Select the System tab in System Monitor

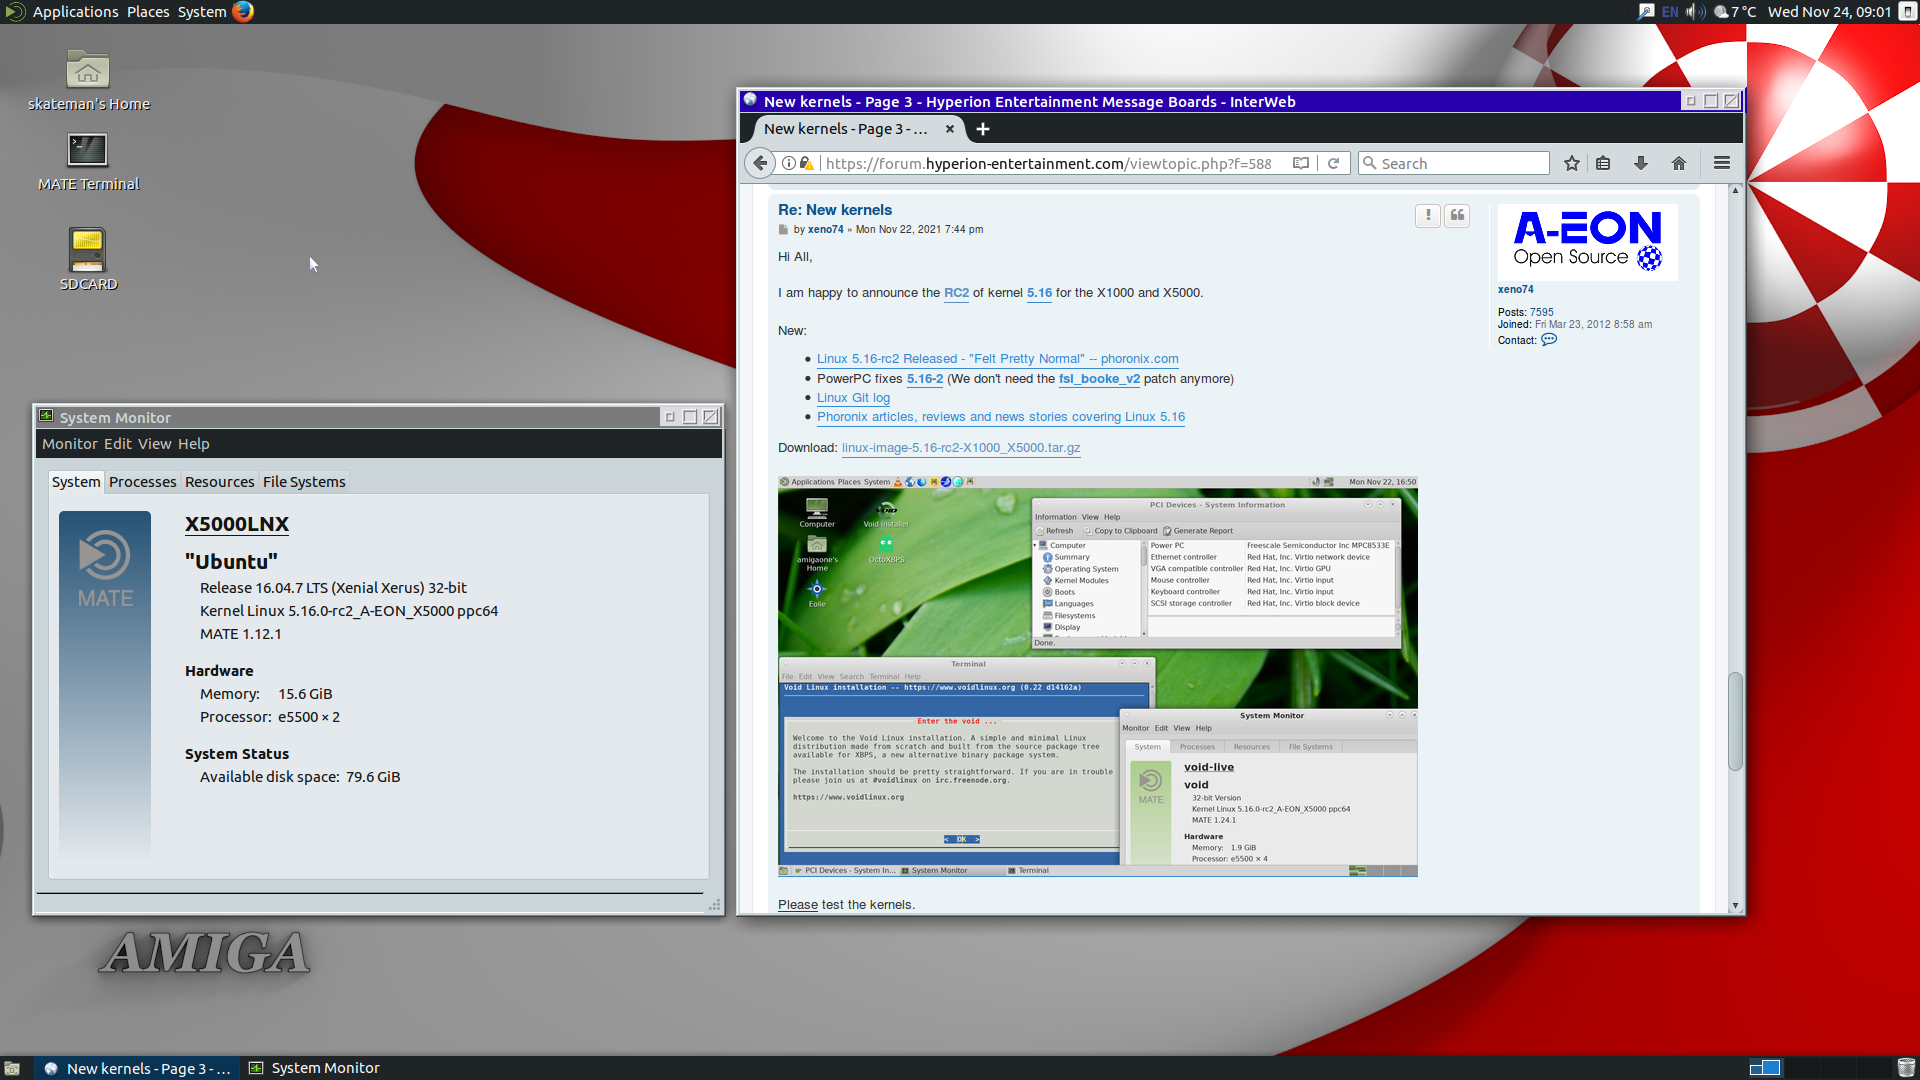76,482
